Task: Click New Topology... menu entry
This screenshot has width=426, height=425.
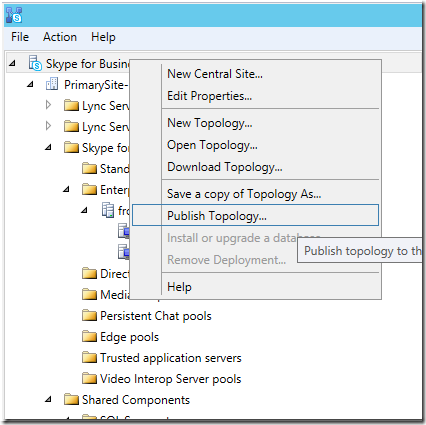Action: (x=210, y=123)
